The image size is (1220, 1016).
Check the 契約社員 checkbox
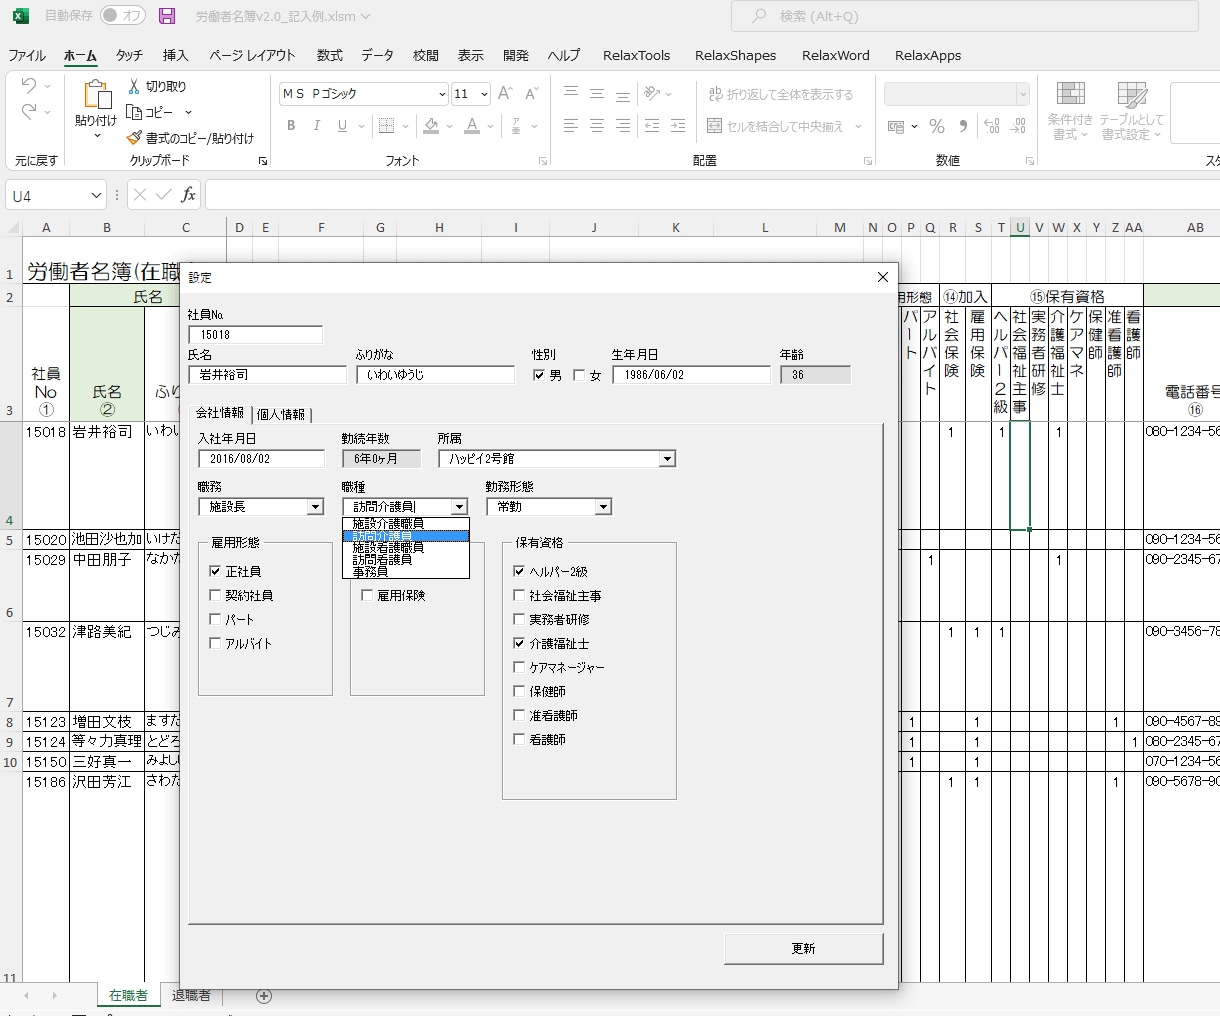pos(215,596)
